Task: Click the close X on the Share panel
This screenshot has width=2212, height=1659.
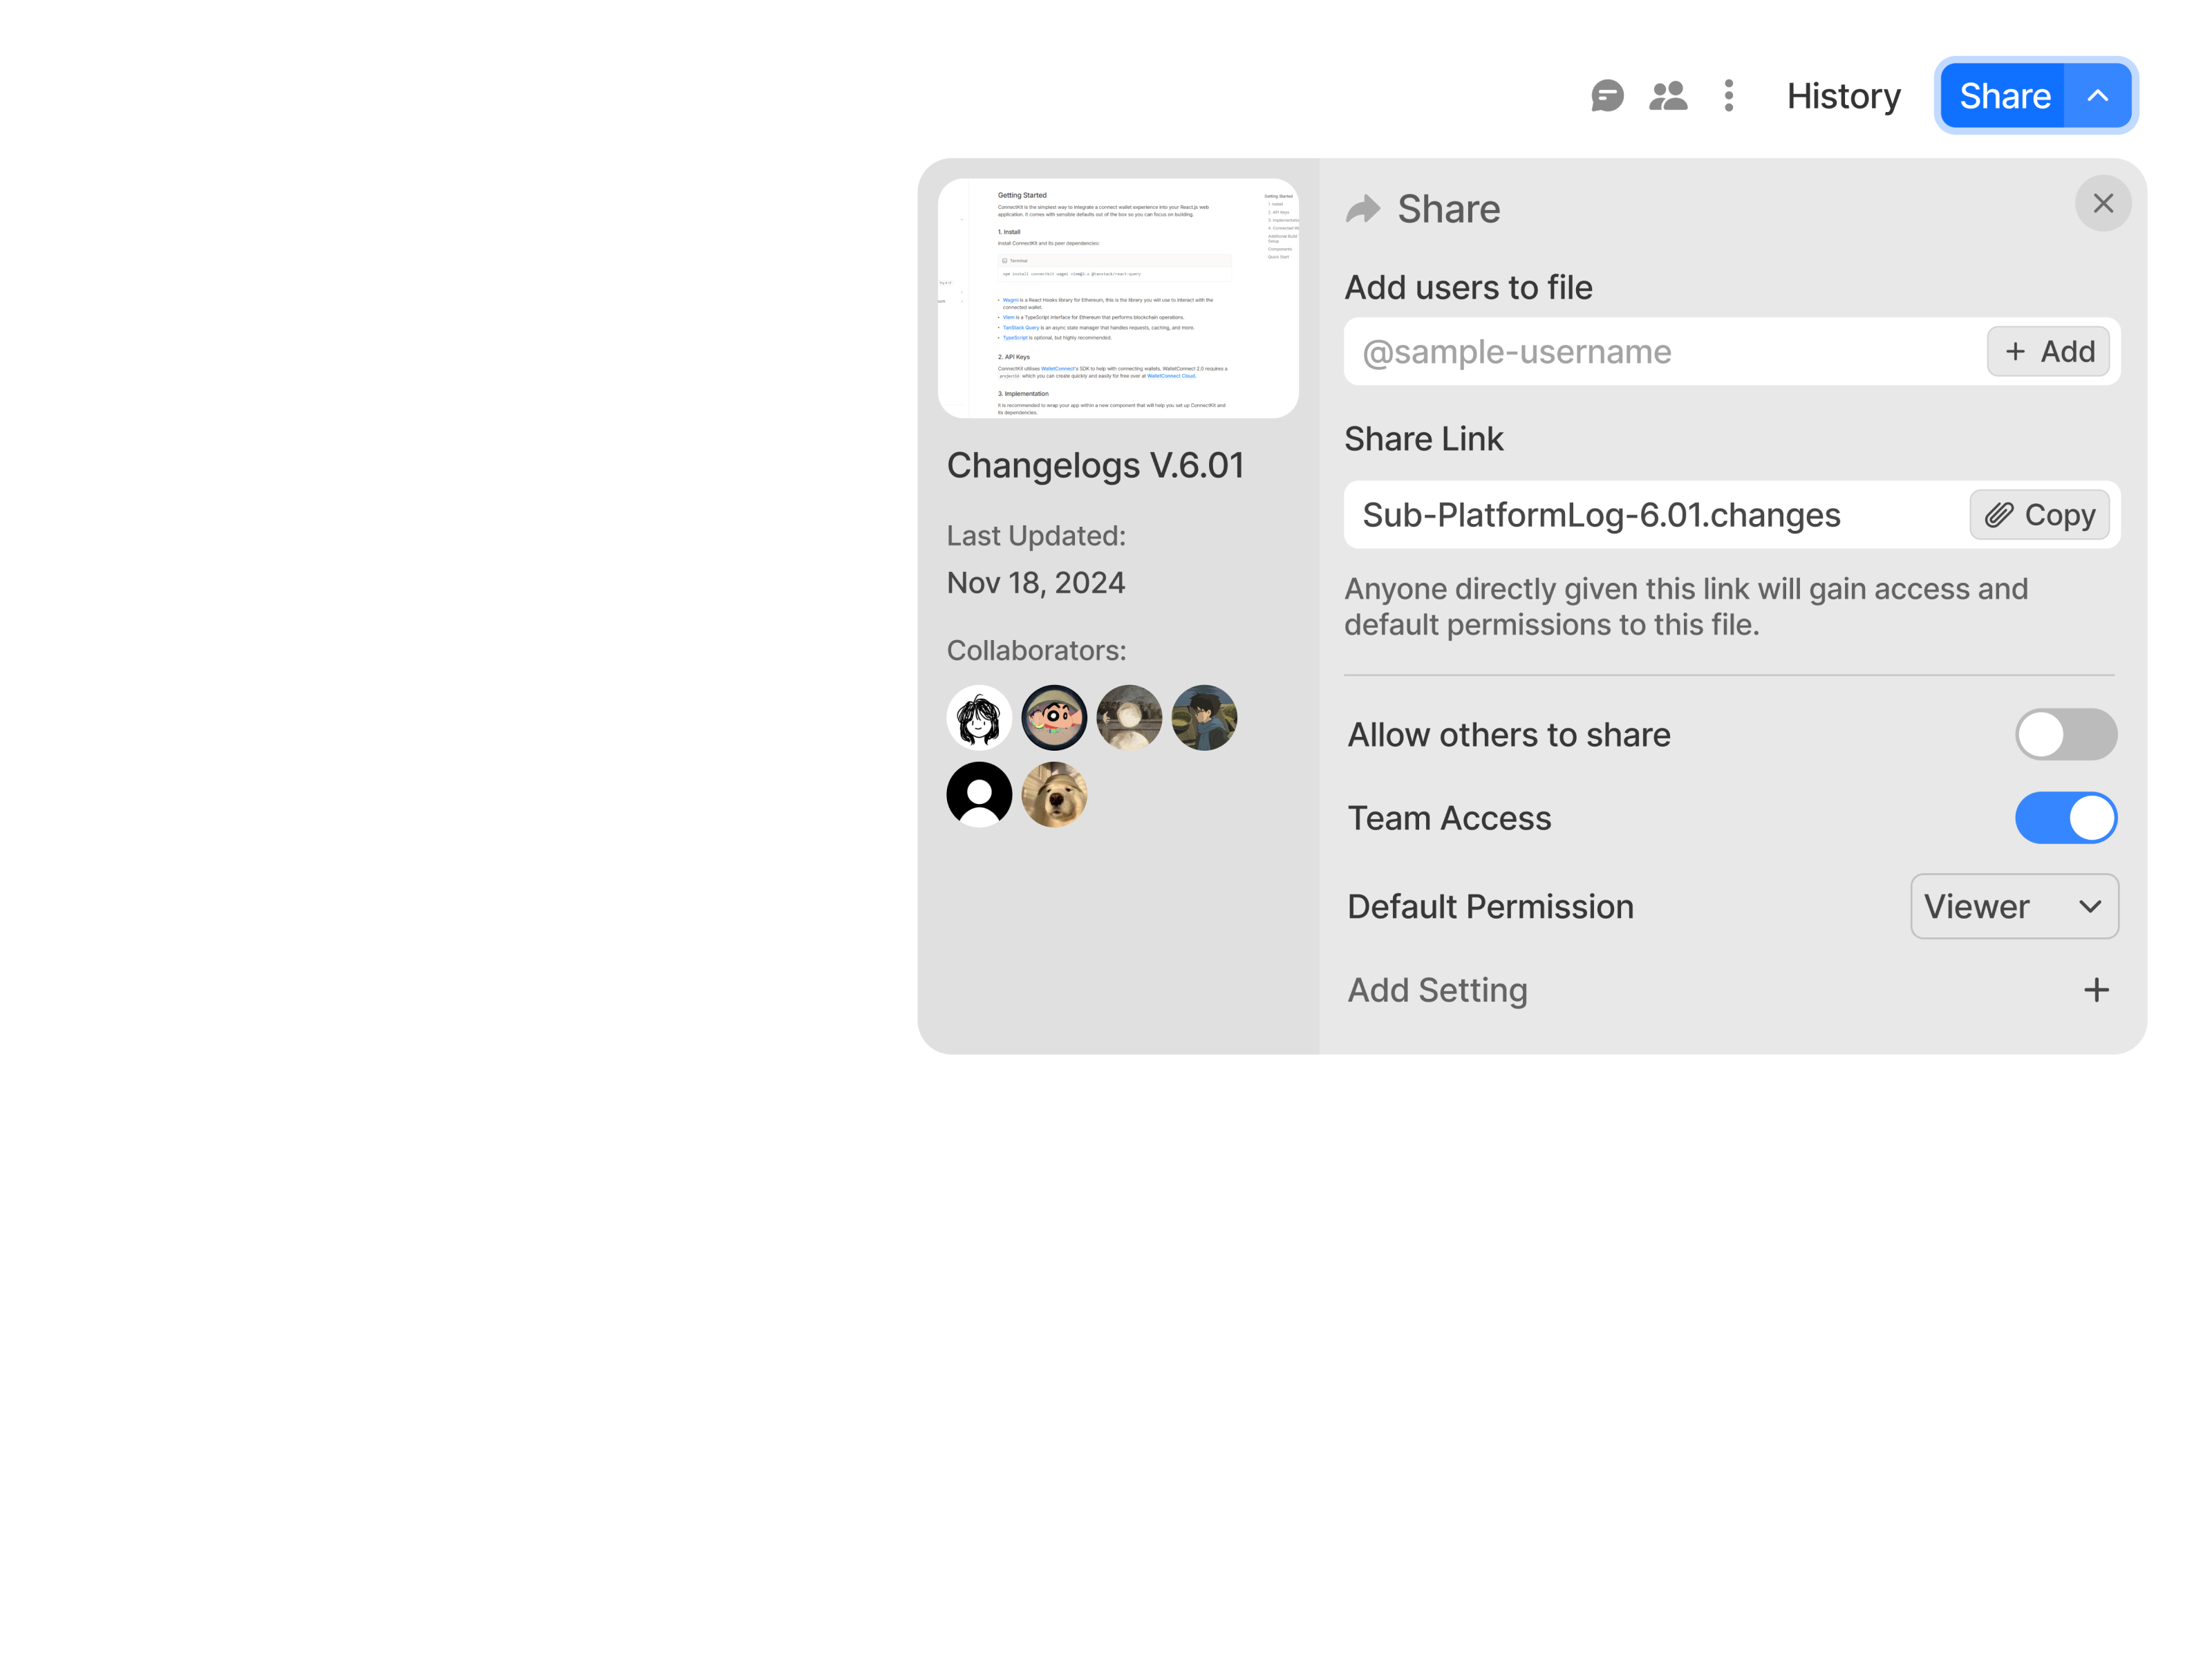Action: point(2103,203)
